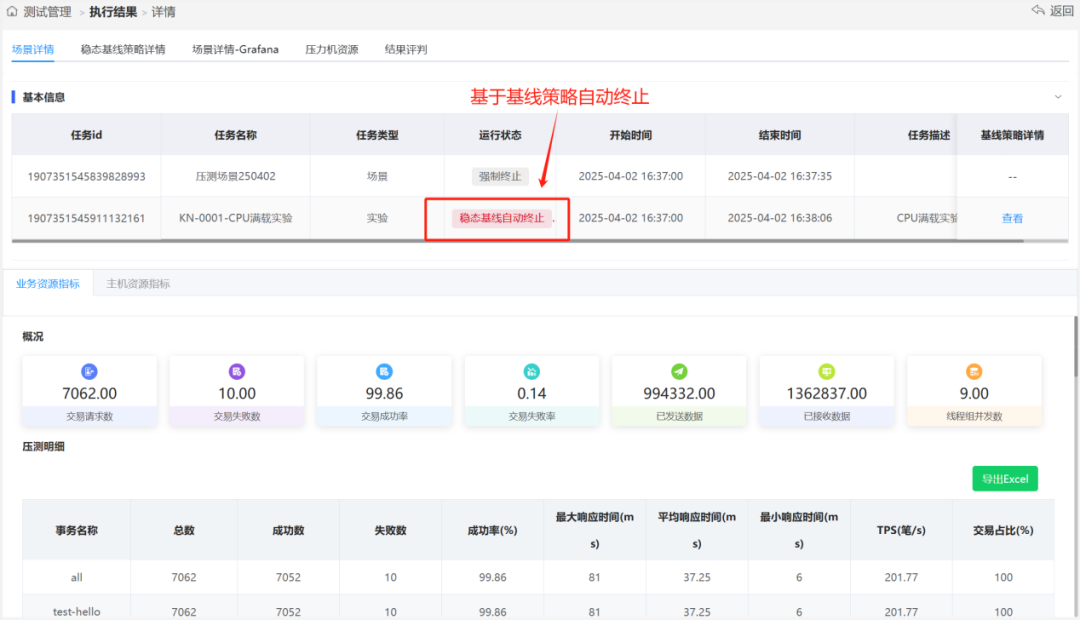Switch to 稳态基线策略详情 tab
The image size is (1080, 620).
(123, 50)
